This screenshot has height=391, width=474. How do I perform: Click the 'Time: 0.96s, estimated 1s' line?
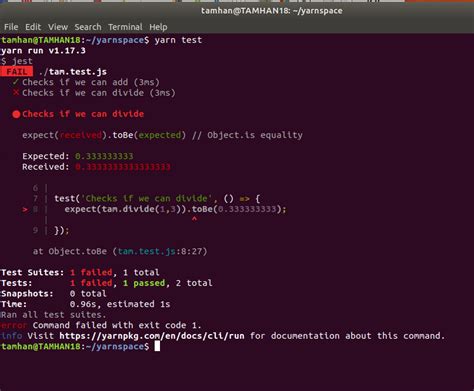click(85, 304)
